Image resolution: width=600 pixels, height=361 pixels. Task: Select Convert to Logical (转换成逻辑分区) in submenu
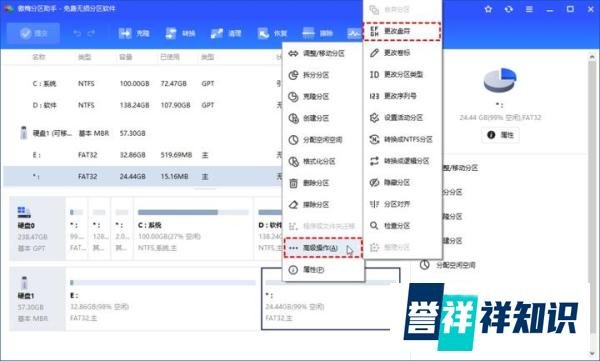pyautogui.click(x=402, y=161)
